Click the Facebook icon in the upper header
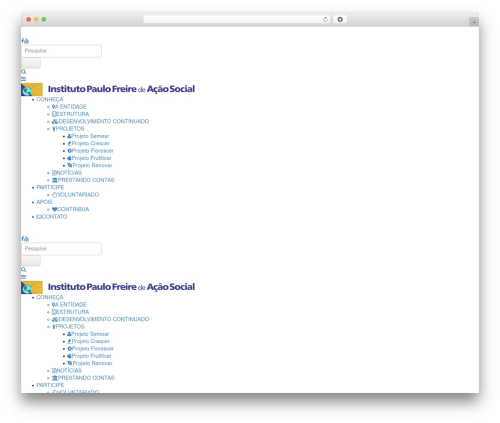Image resolution: width=500 pixels, height=423 pixels. (x=22, y=41)
